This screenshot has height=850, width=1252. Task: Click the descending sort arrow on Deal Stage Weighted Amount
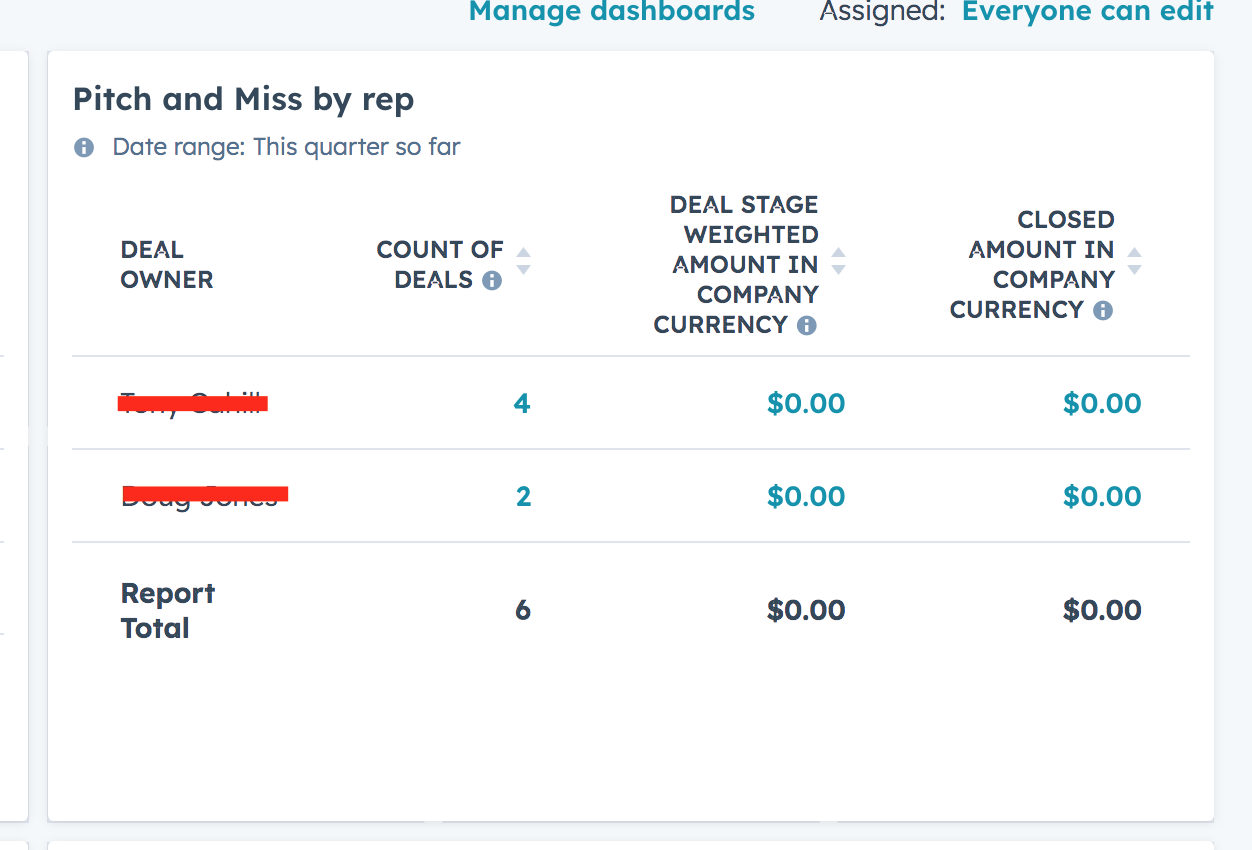(x=838, y=271)
